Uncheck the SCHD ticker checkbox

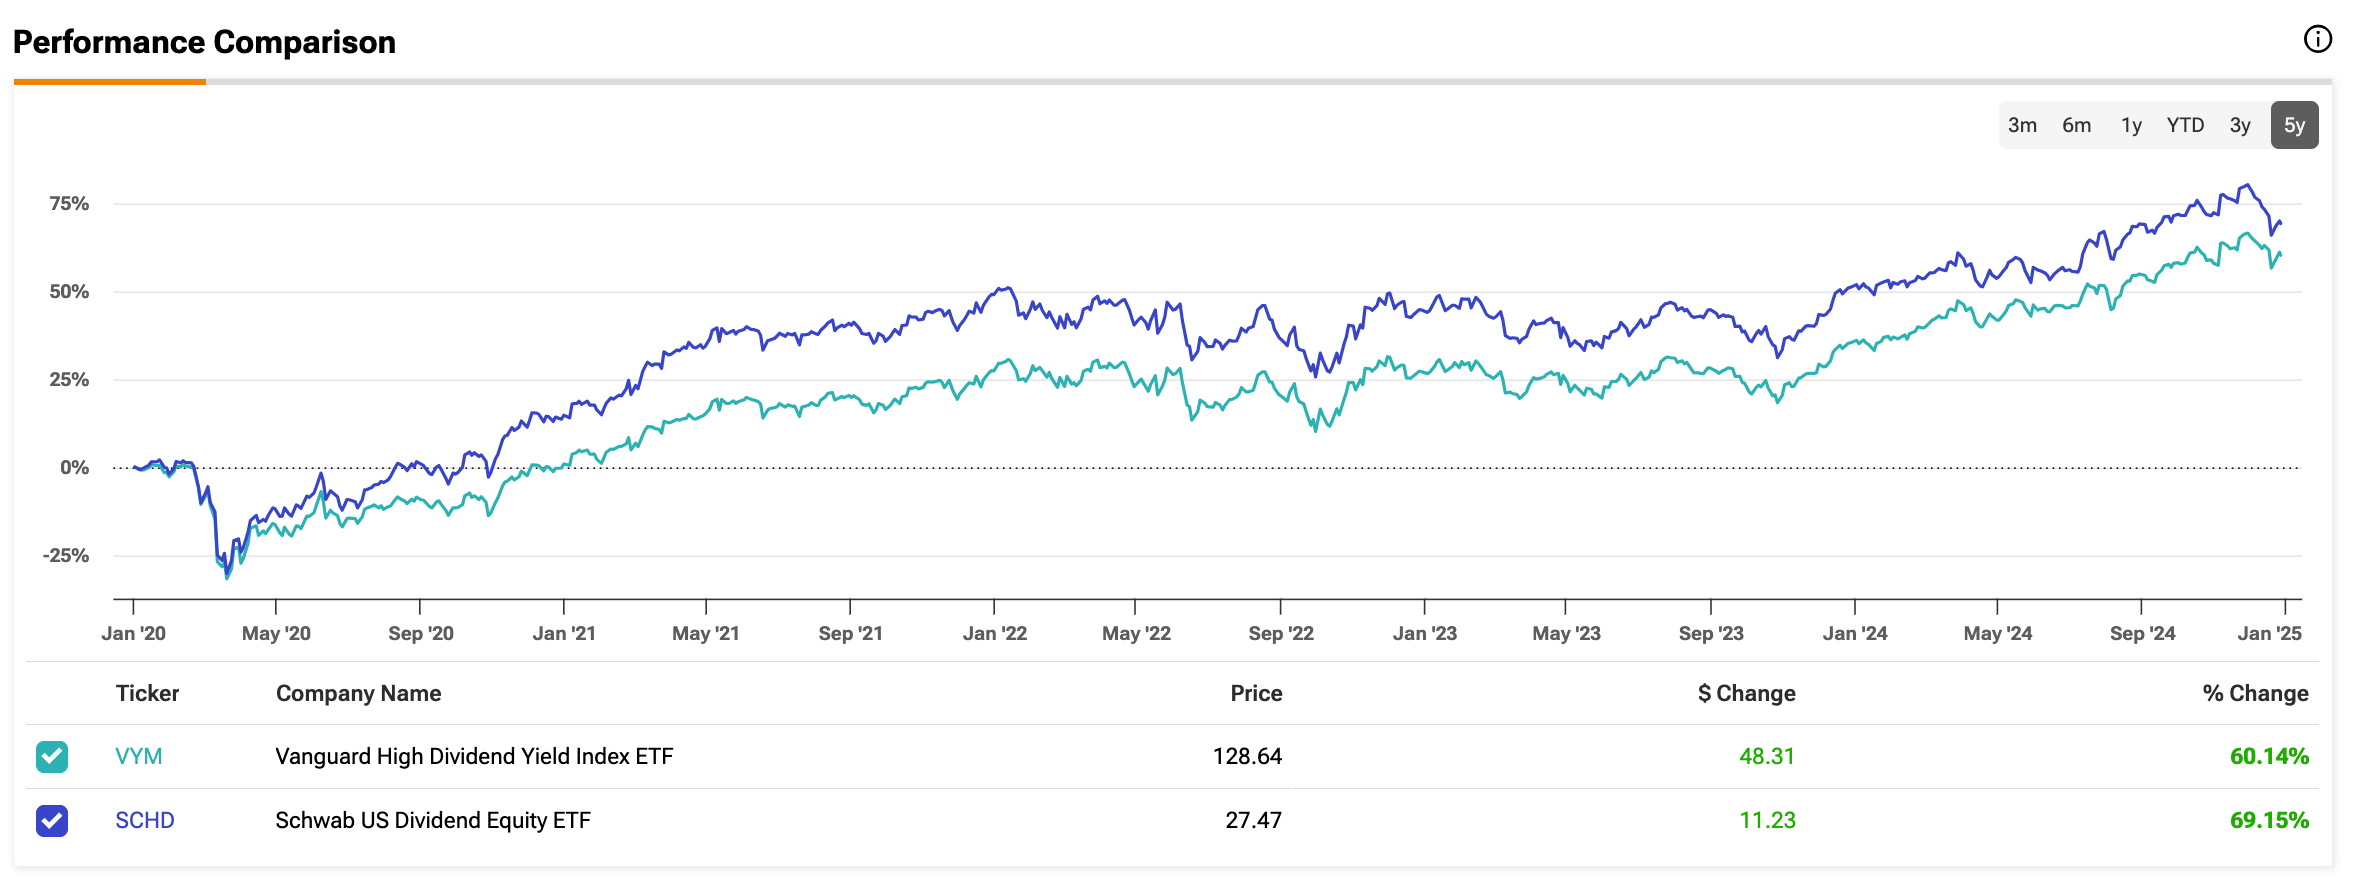(52, 821)
